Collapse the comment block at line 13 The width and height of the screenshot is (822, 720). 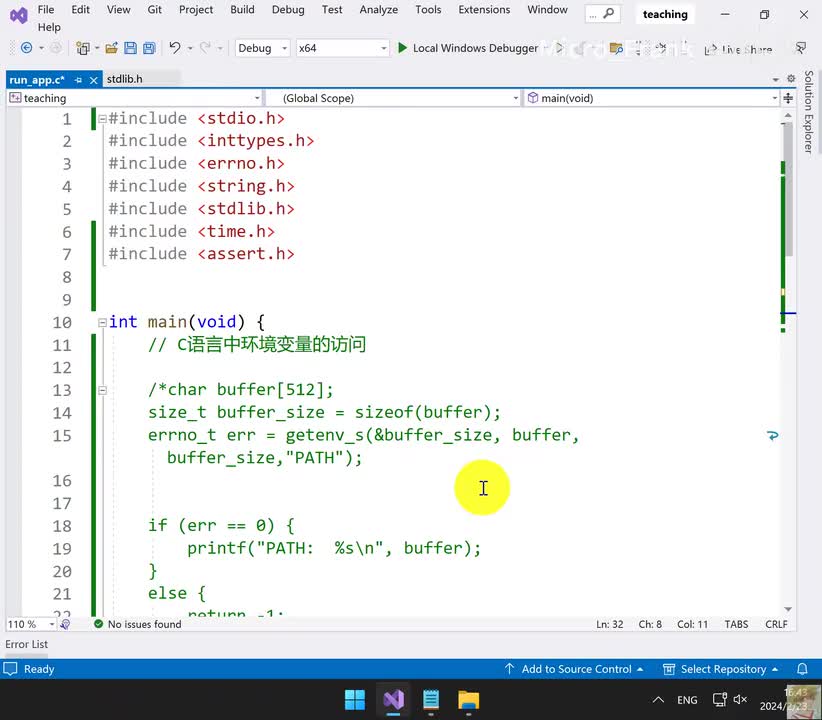click(102, 390)
